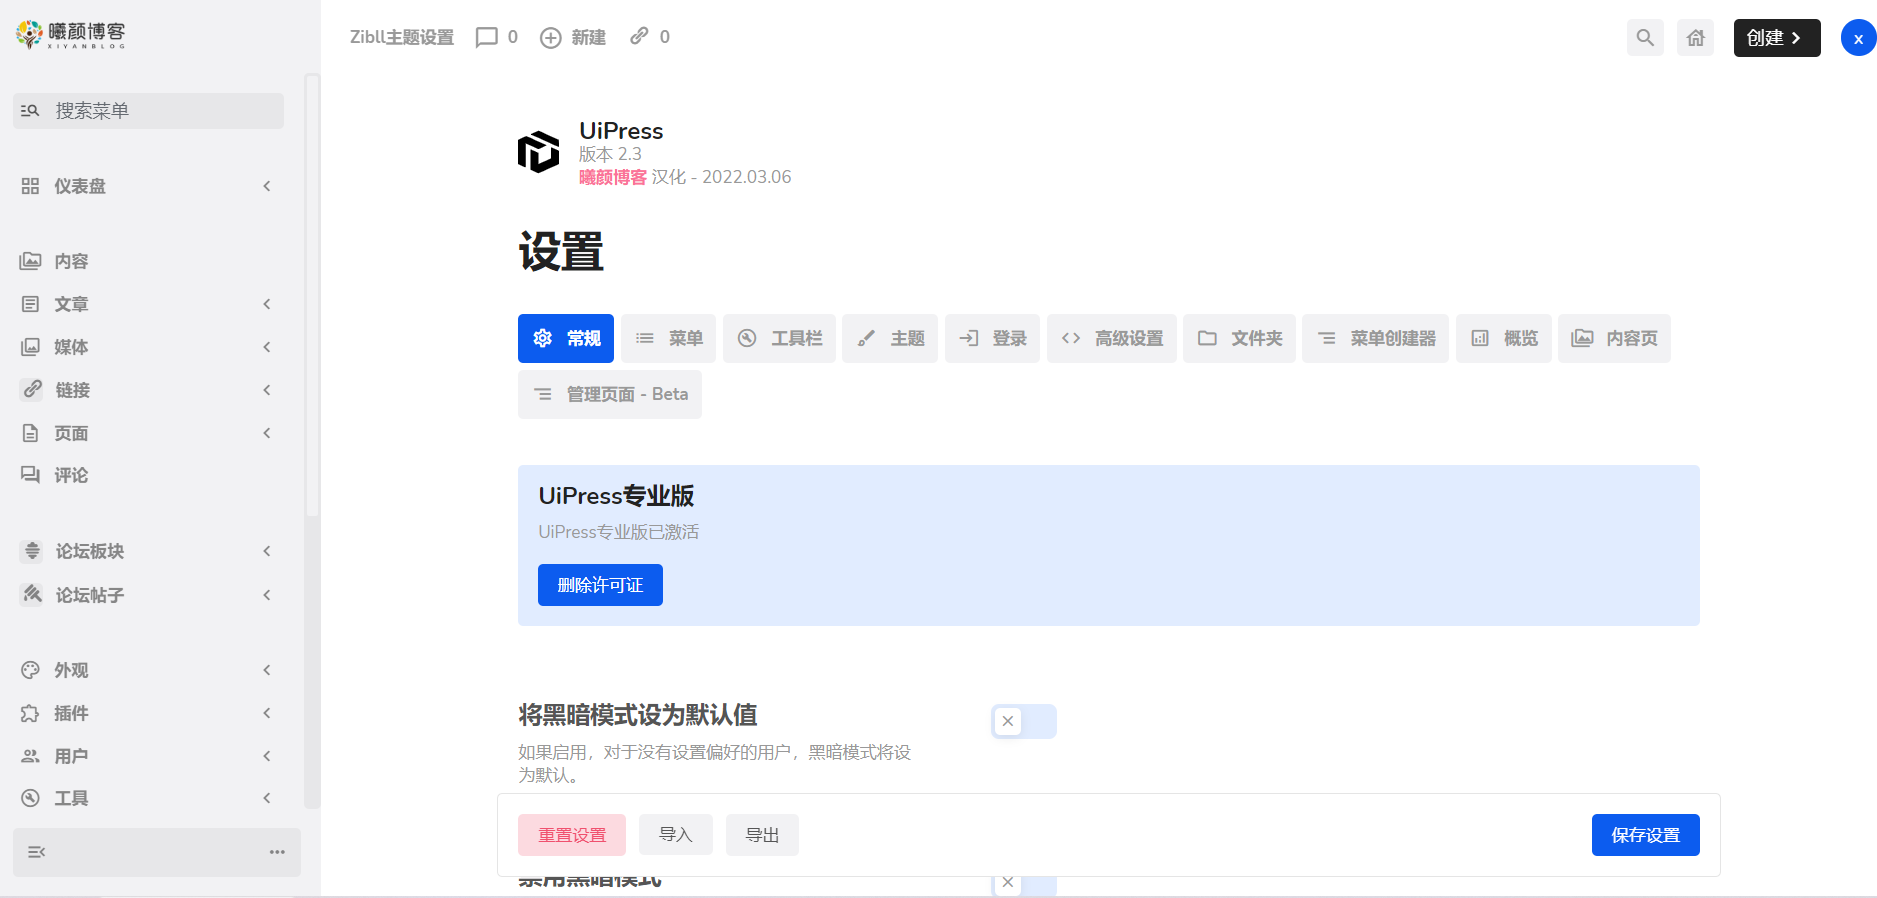Click the 插件 puzzle icon
1877x898 pixels.
[x=31, y=713]
